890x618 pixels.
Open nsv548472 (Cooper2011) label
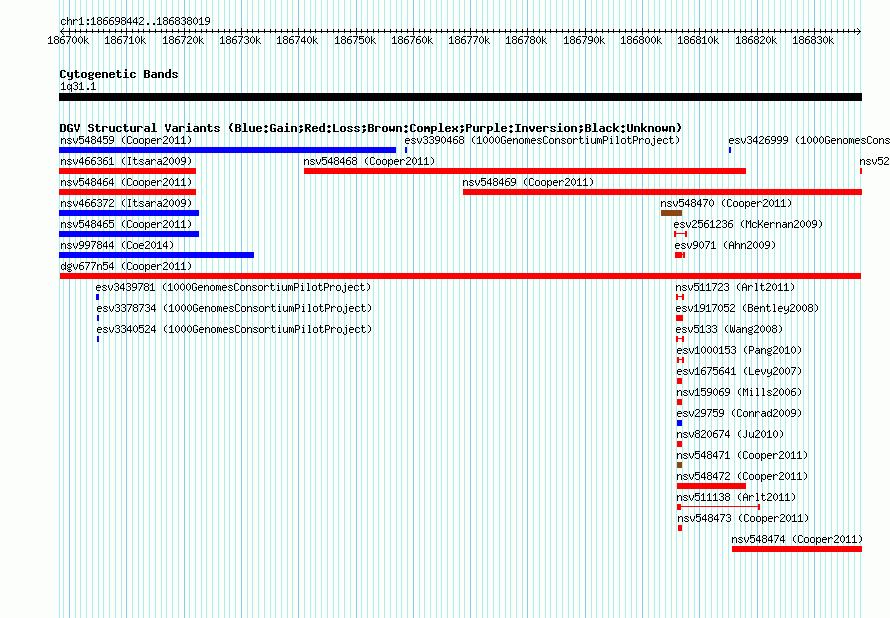click(x=742, y=476)
